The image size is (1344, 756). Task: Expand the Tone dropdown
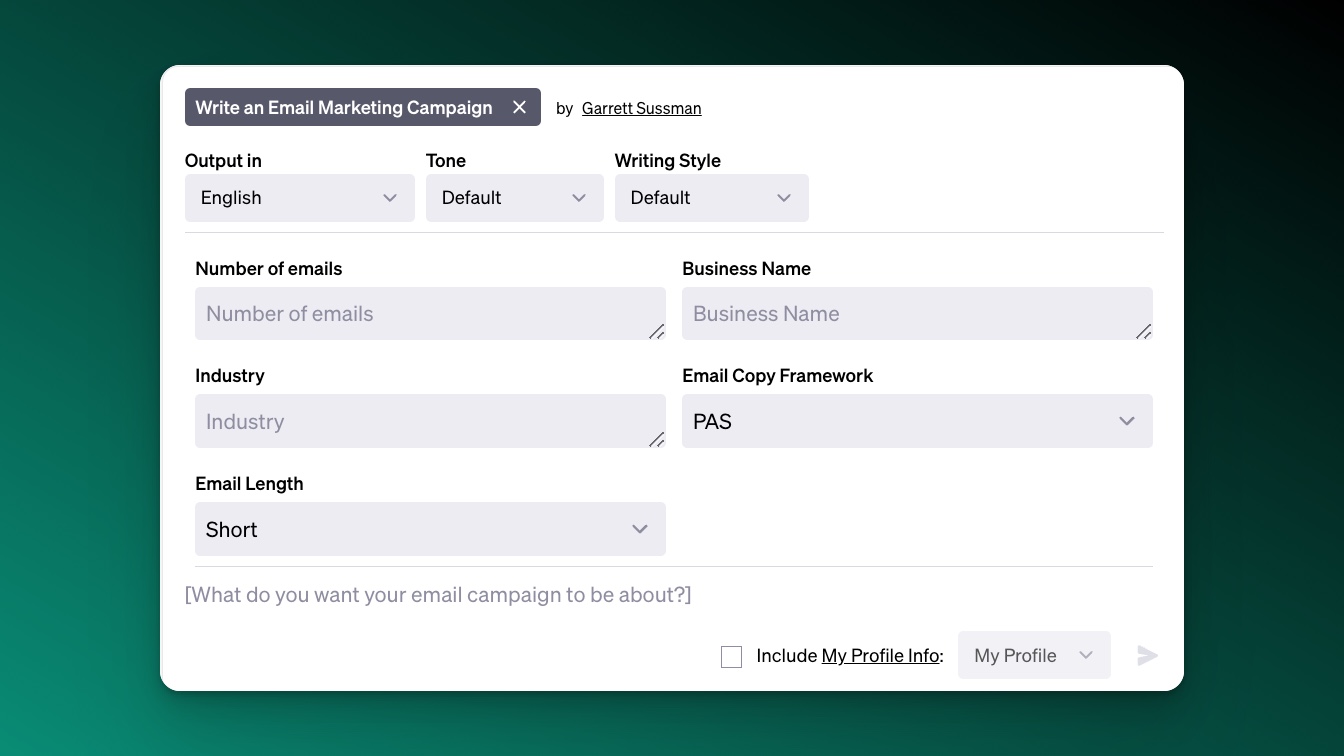pyautogui.click(x=514, y=198)
